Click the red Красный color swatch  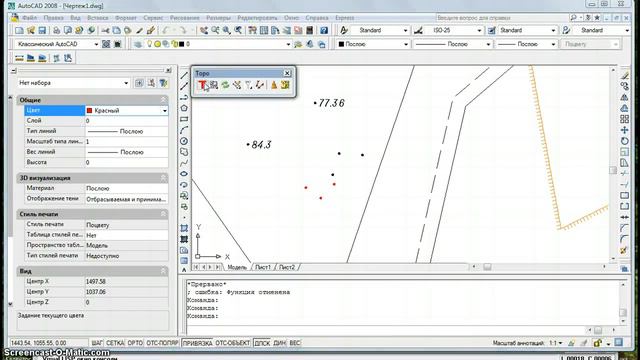click(89, 111)
